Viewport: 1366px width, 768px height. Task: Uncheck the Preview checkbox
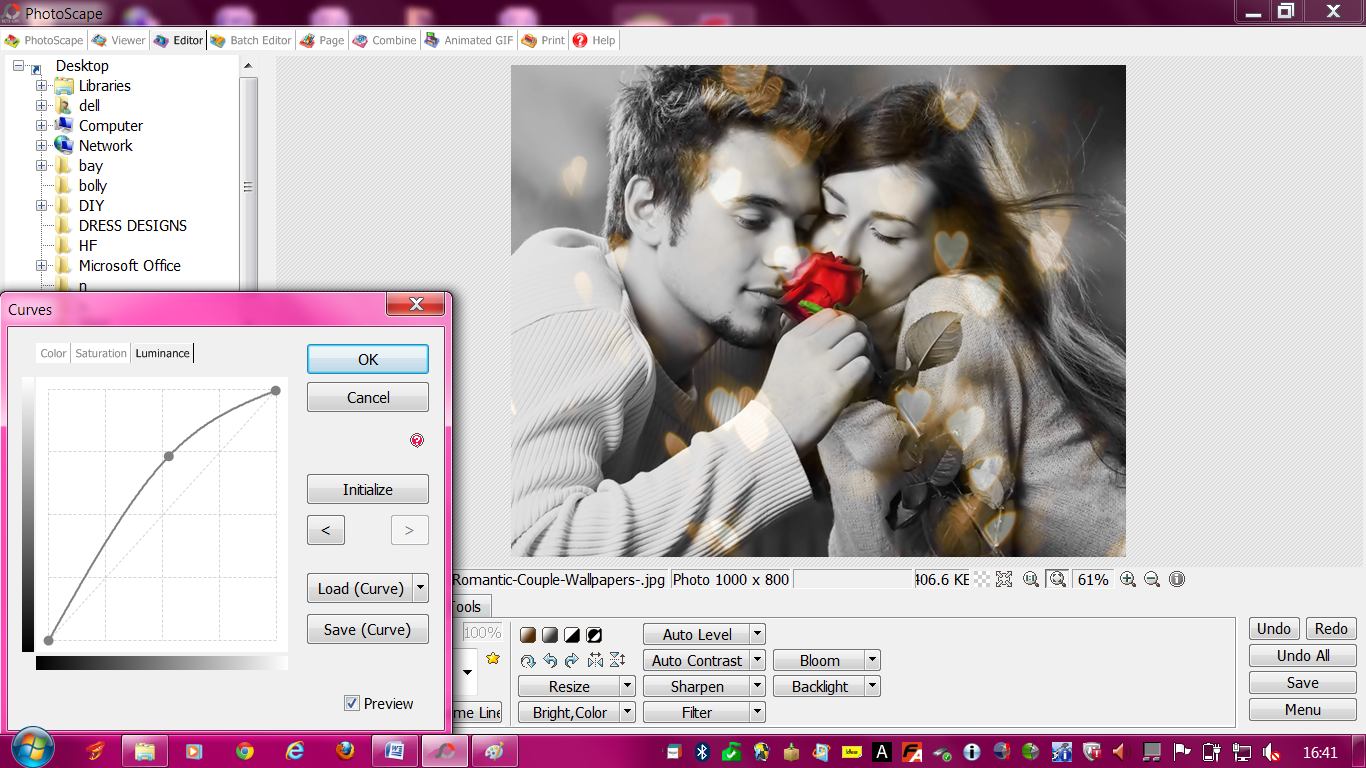pos(352,703)
